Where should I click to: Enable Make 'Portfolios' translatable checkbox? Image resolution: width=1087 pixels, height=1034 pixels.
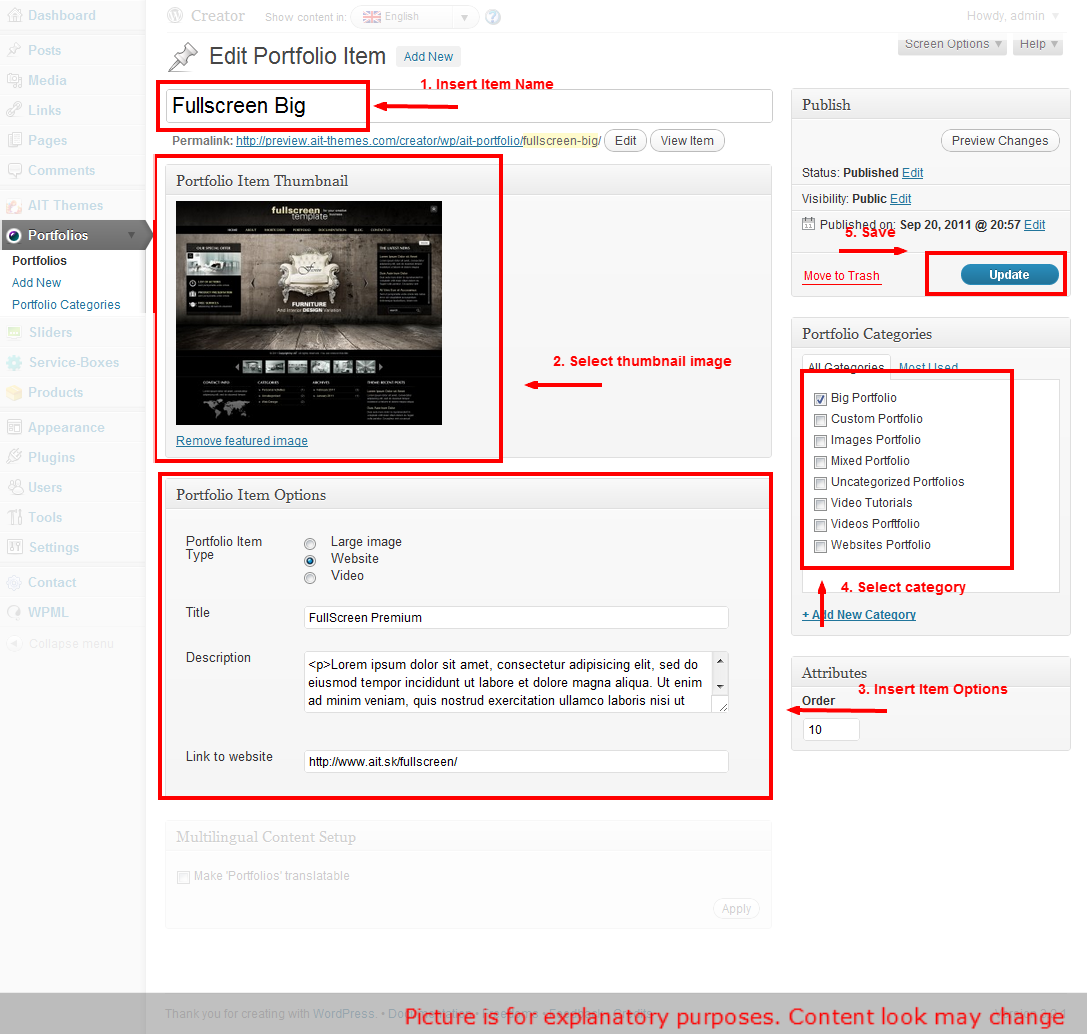click(x=183, y=877)
